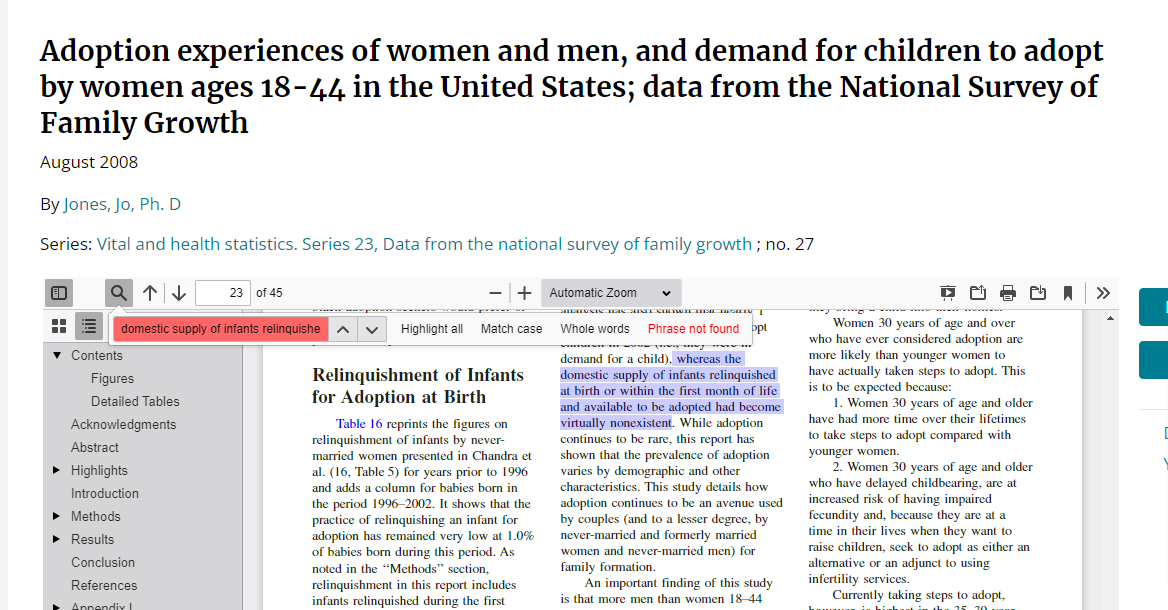This screenshot has width=1168, height=610.
Task: Switch to presentation mode
Action: click(x=948, y=293)
